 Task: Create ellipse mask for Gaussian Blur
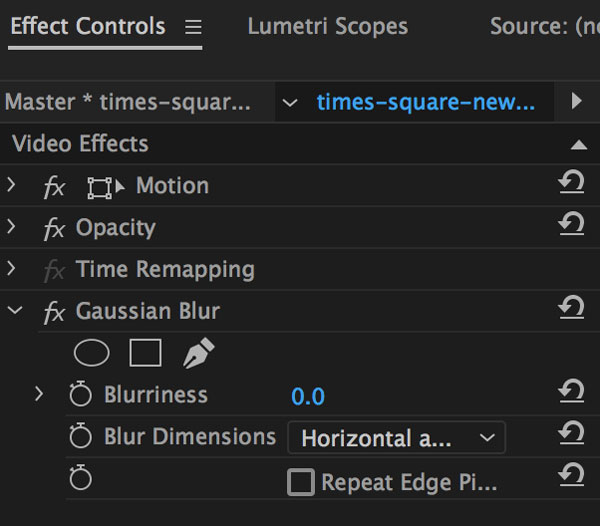(91, 353)
